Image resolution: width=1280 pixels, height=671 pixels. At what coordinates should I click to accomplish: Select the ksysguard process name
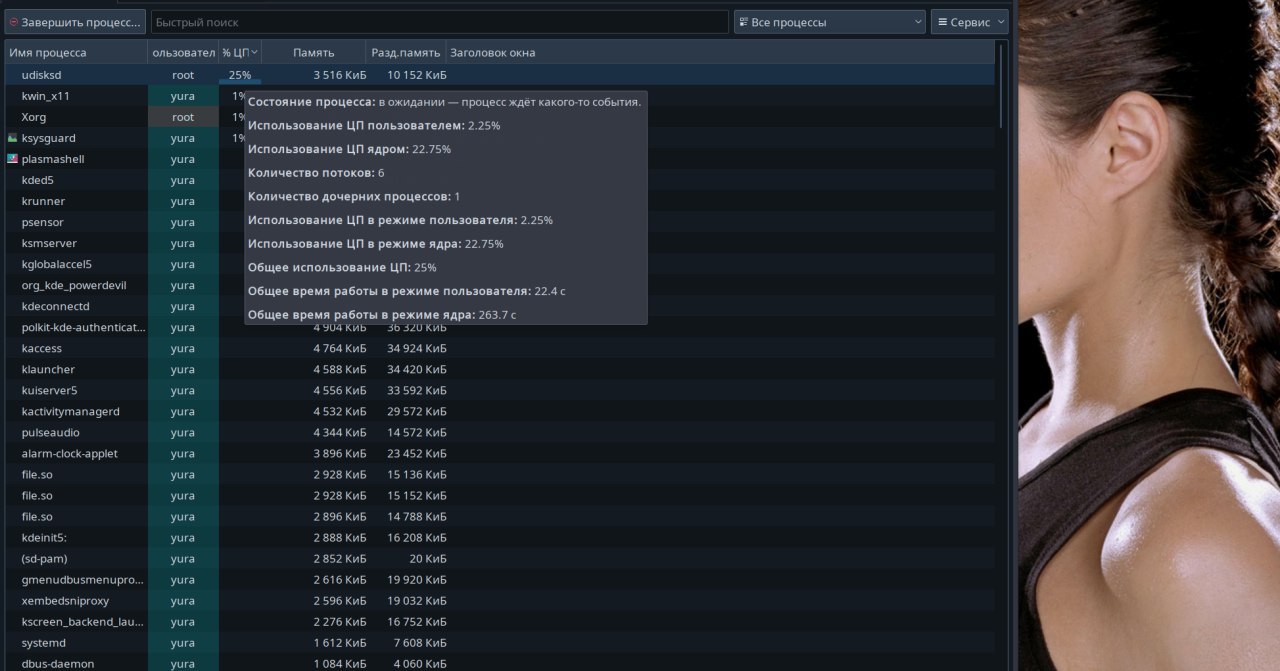coord(48,138)
